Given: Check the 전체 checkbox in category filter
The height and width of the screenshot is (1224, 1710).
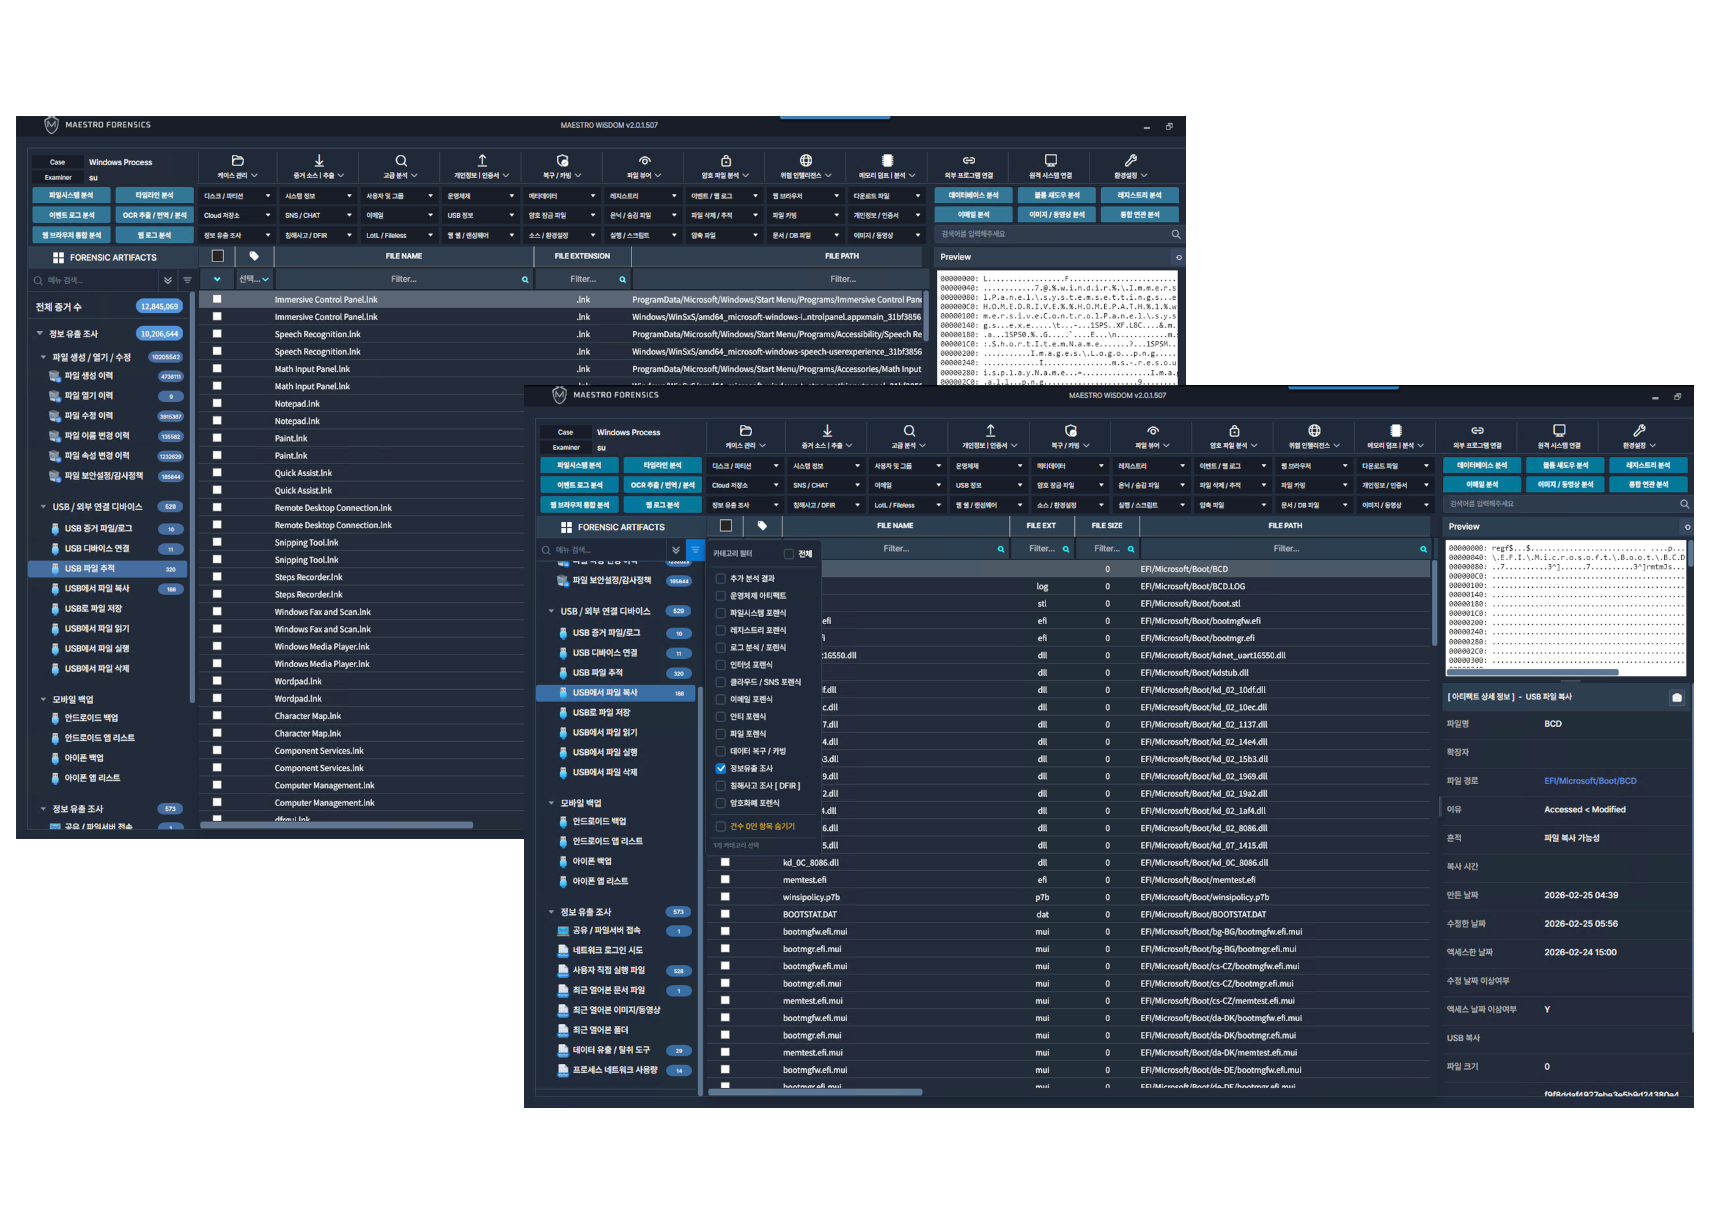Looking at the screenshot, I should coord(789,554).
